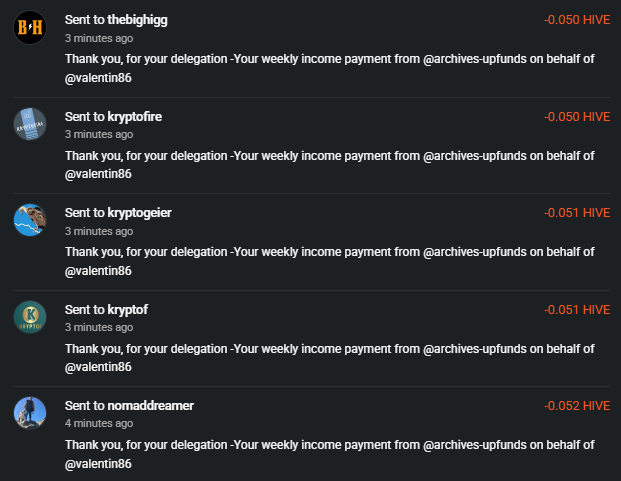Select the -0.051 HIVE amount for kryptogeier
The image size is (621, 481).
[577, 213]
